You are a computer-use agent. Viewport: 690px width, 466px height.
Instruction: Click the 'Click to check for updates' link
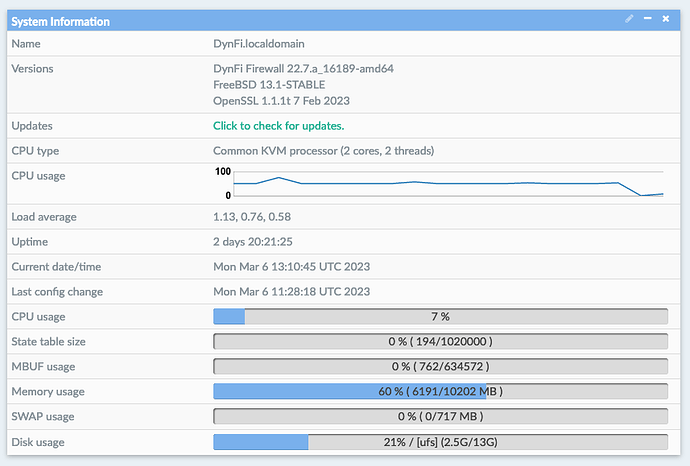[x=278, y=126]
